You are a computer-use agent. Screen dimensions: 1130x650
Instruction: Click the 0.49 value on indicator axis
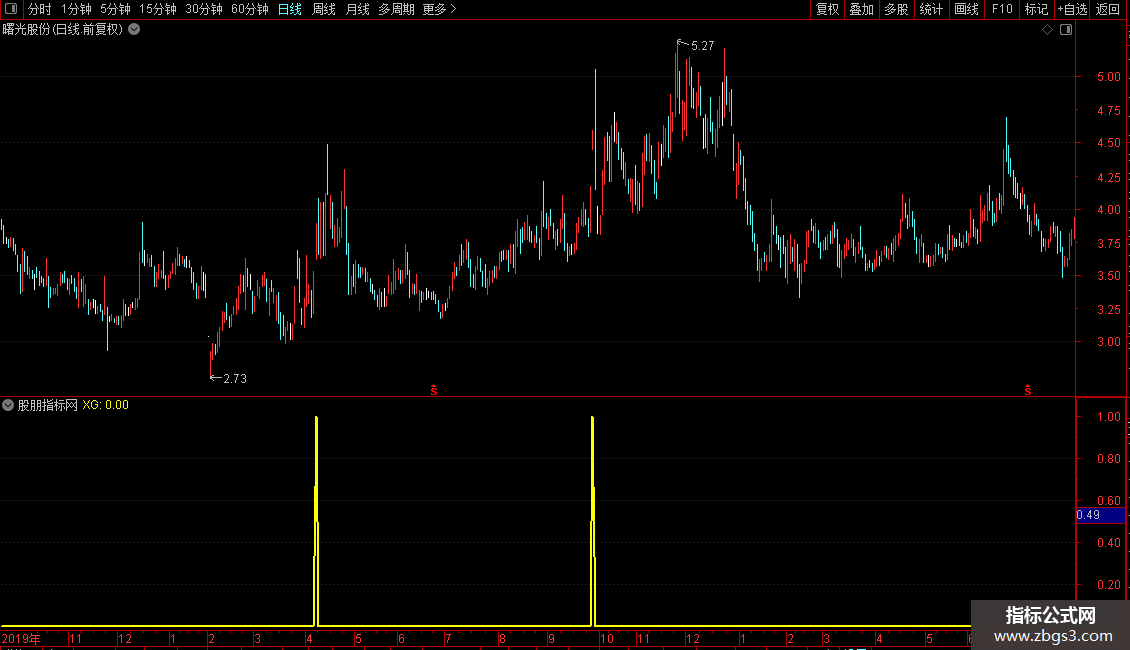click(1088, 515)
